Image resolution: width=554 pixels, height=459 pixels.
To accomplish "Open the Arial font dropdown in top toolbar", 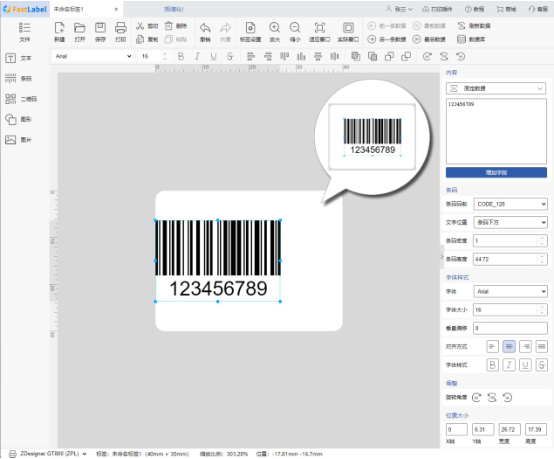I will 93,56.
